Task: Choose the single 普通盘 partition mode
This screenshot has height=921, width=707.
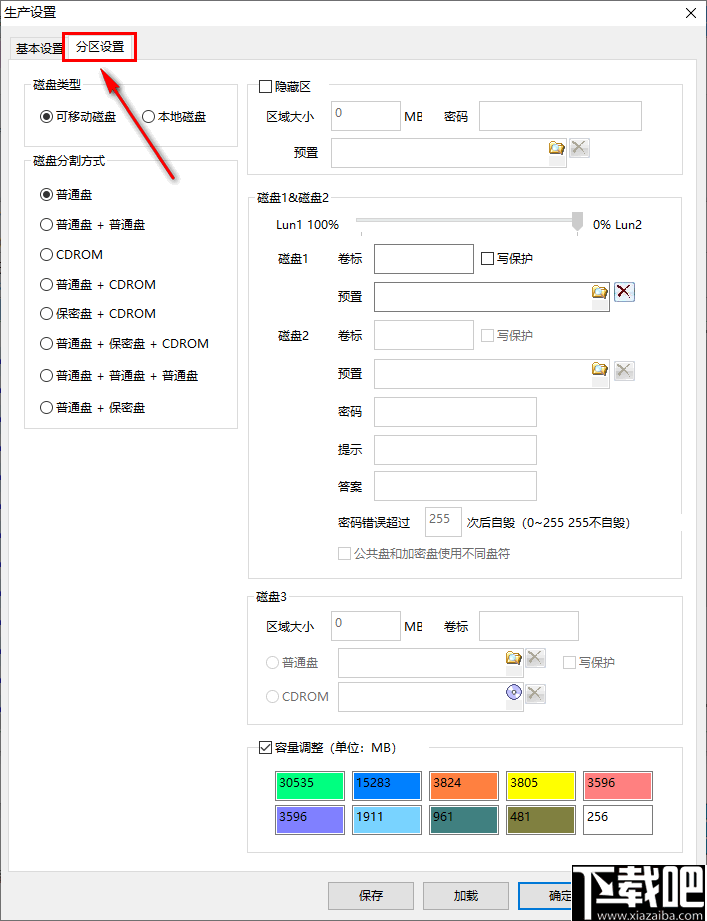Action: pos(66,194)
